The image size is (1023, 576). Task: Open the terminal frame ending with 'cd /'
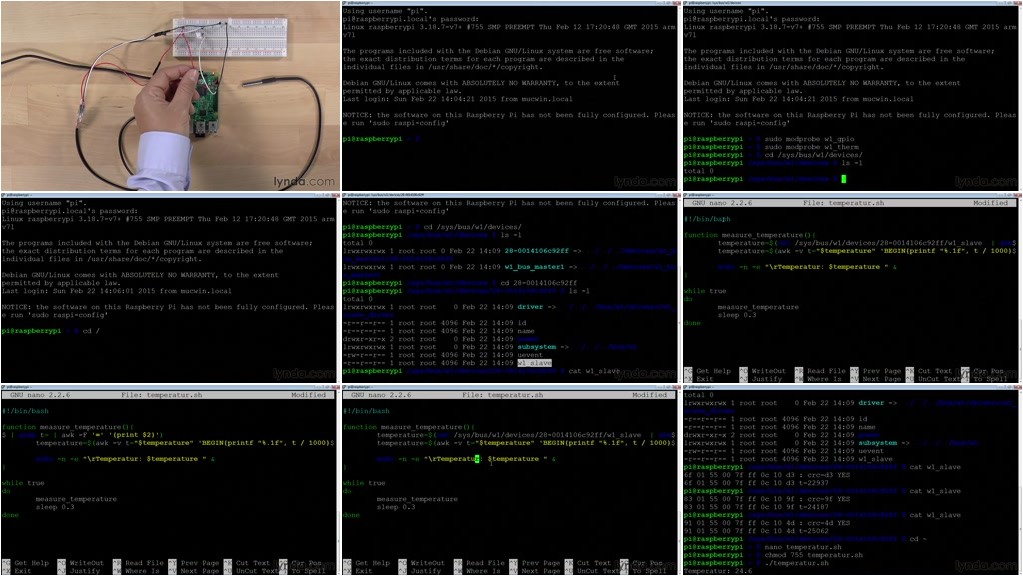[170, 288]
